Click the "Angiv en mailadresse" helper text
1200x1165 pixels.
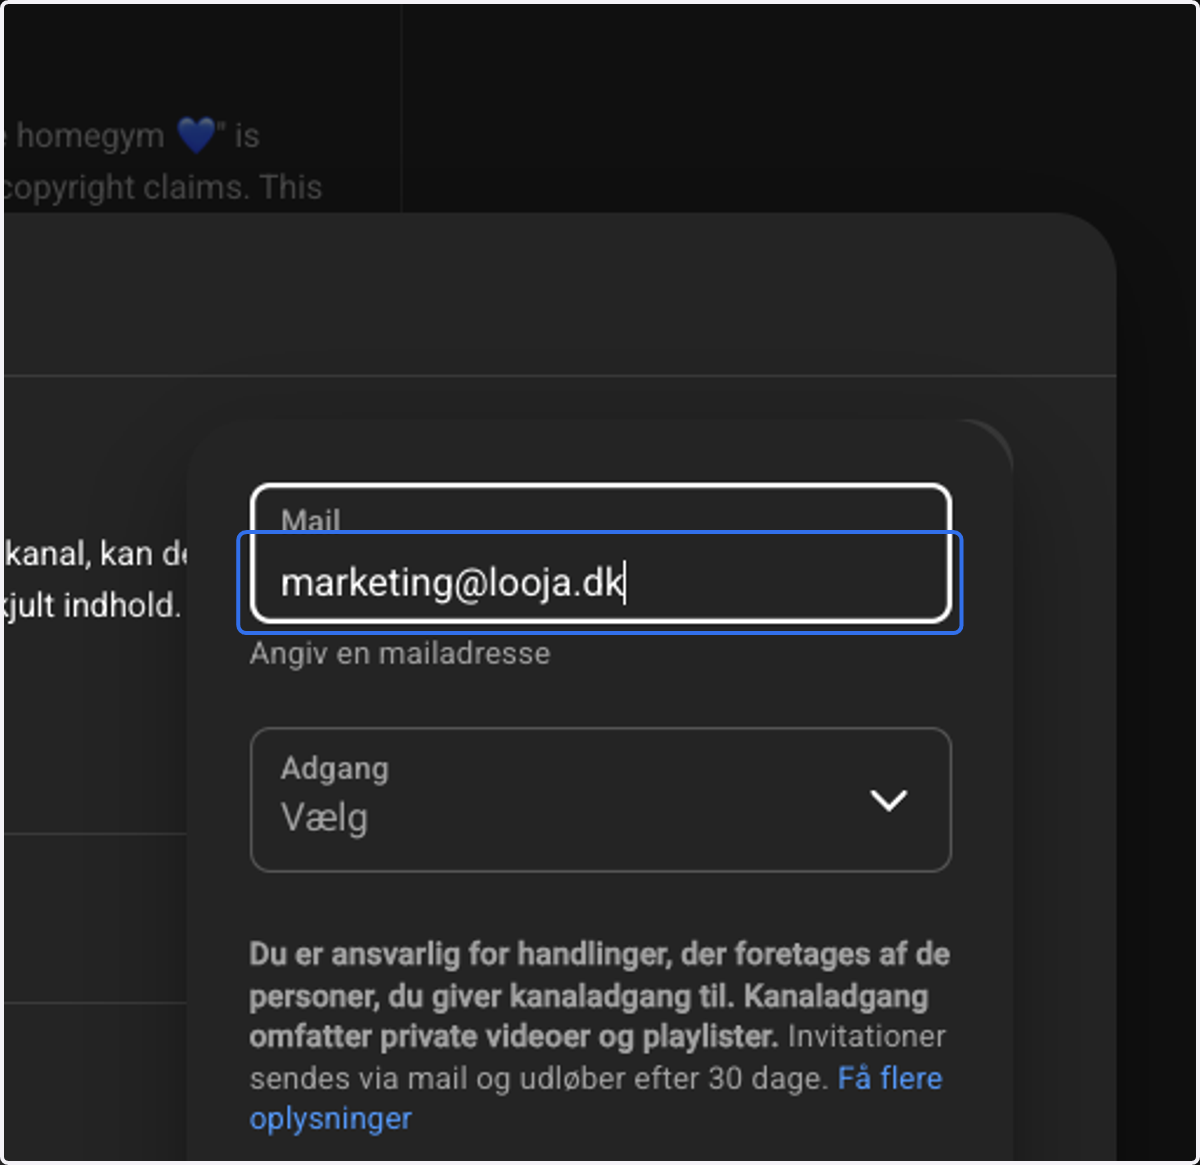pos(400,653)
